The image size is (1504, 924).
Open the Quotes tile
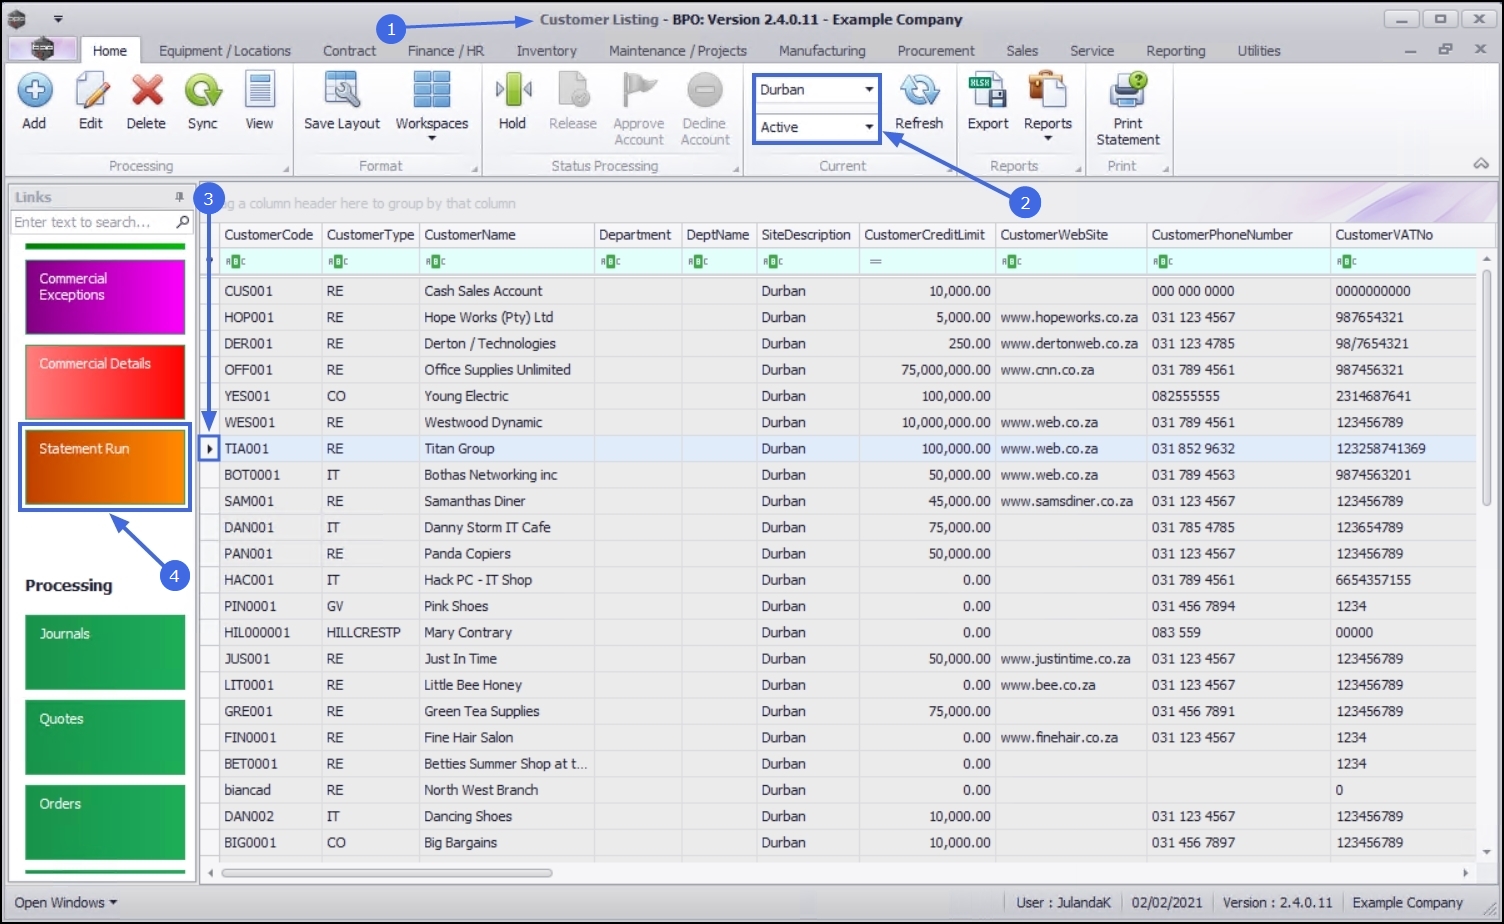click(x=105, y=737)
